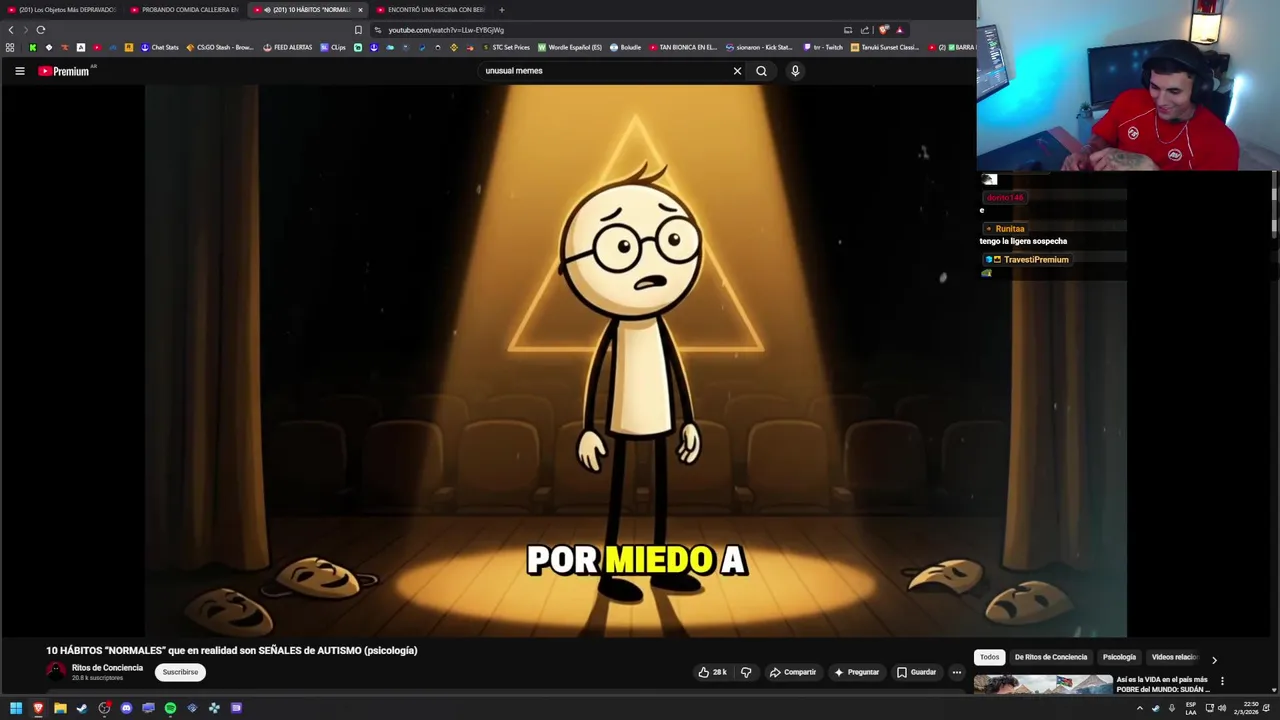Screen dimensions: 1280x720
Task: Open Ritos de Conciencia channel name link
Action: (x=107, y=668)
